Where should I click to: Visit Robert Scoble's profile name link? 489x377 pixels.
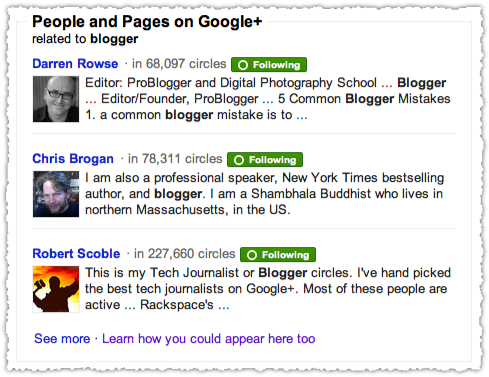(76, 254)
